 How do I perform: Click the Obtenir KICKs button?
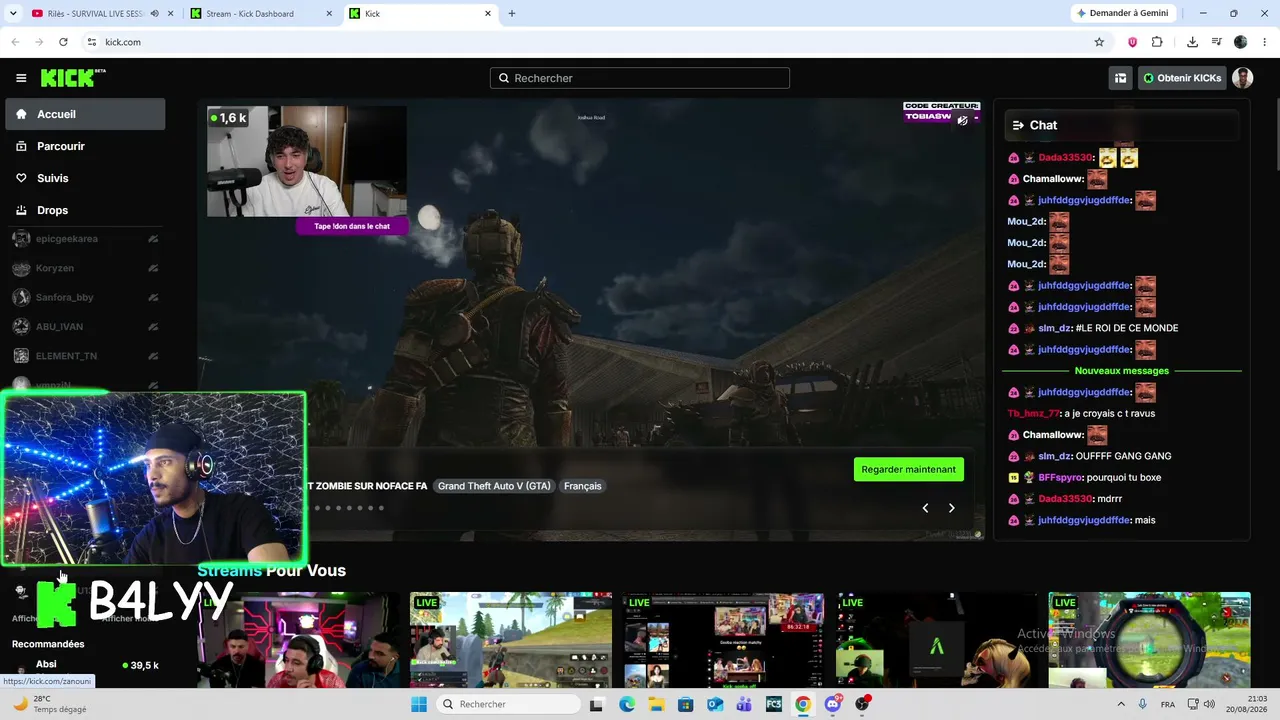point(1182,78)
